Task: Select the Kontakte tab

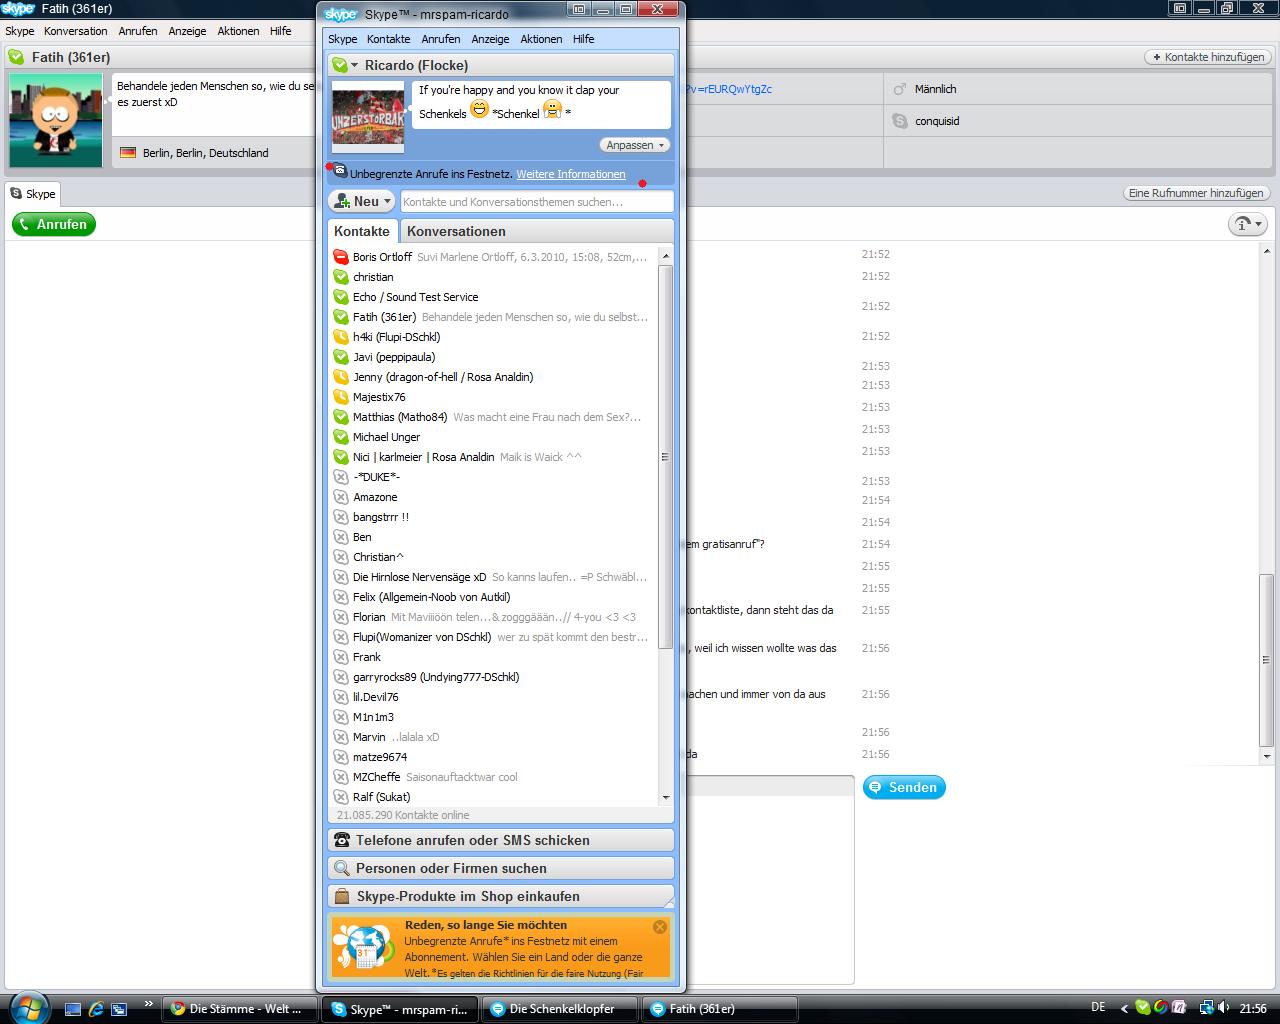Action: pos(362,231)
